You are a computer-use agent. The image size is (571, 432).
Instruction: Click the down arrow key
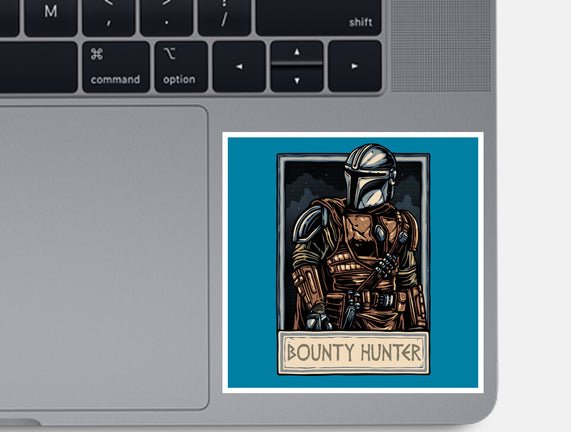[x=297, y=79]
